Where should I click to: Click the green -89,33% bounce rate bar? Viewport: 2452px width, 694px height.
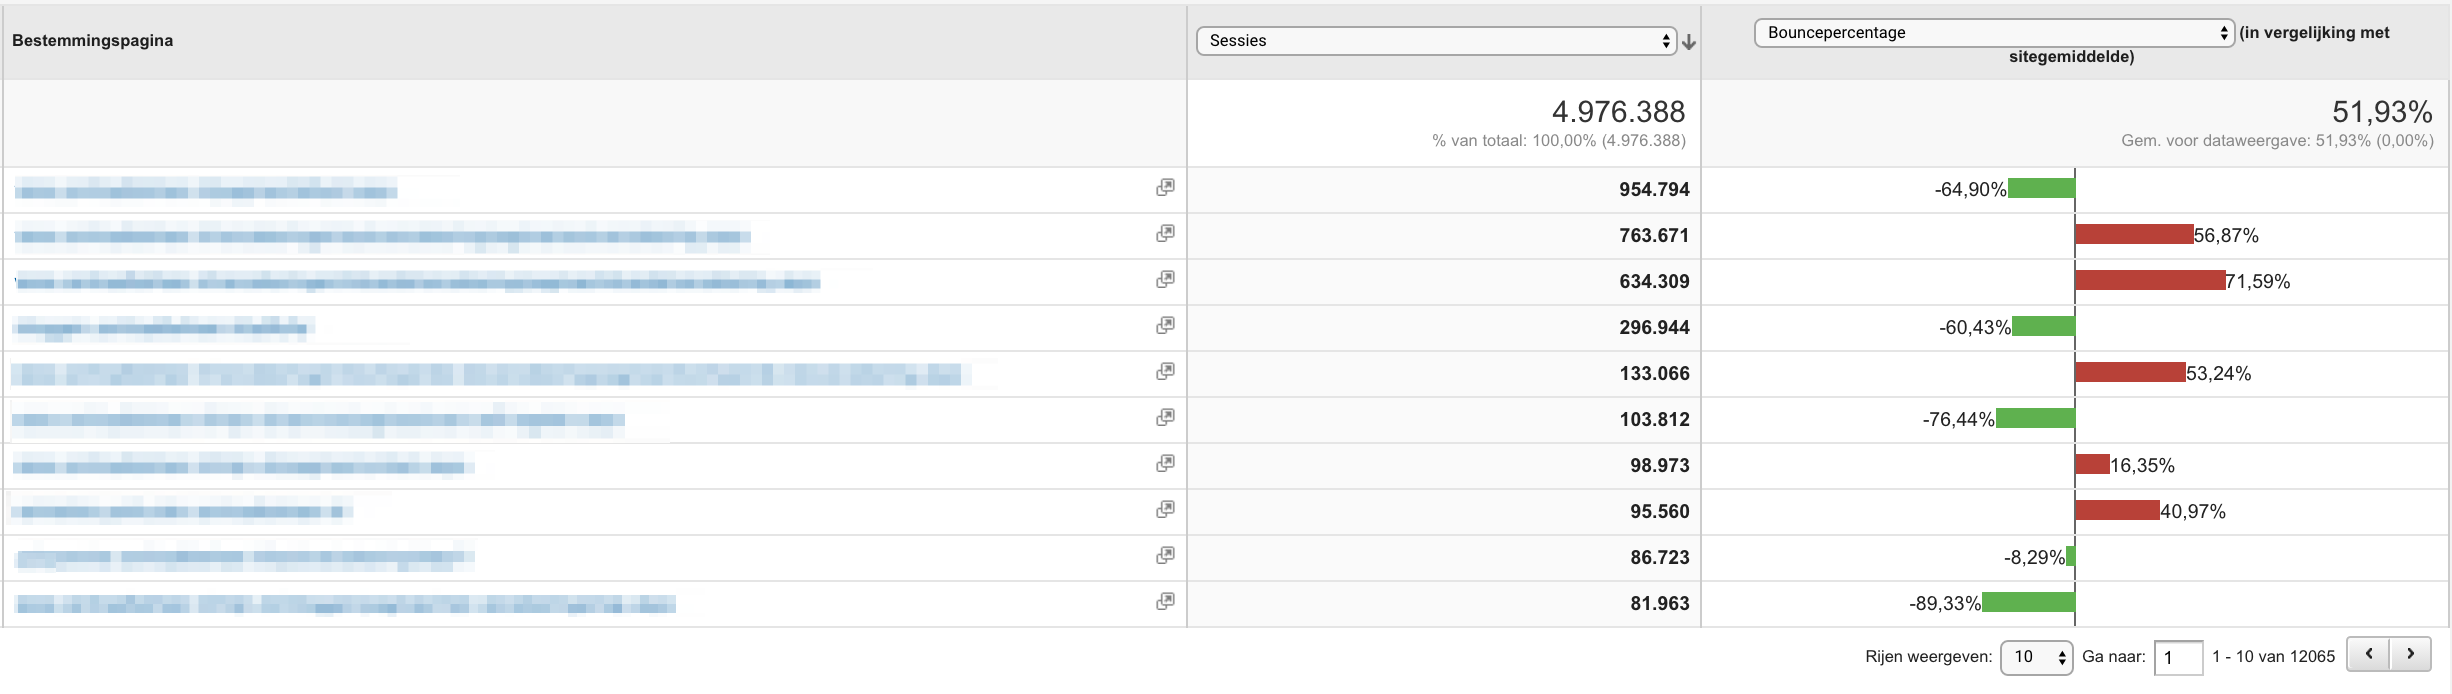pos(2028,602)
